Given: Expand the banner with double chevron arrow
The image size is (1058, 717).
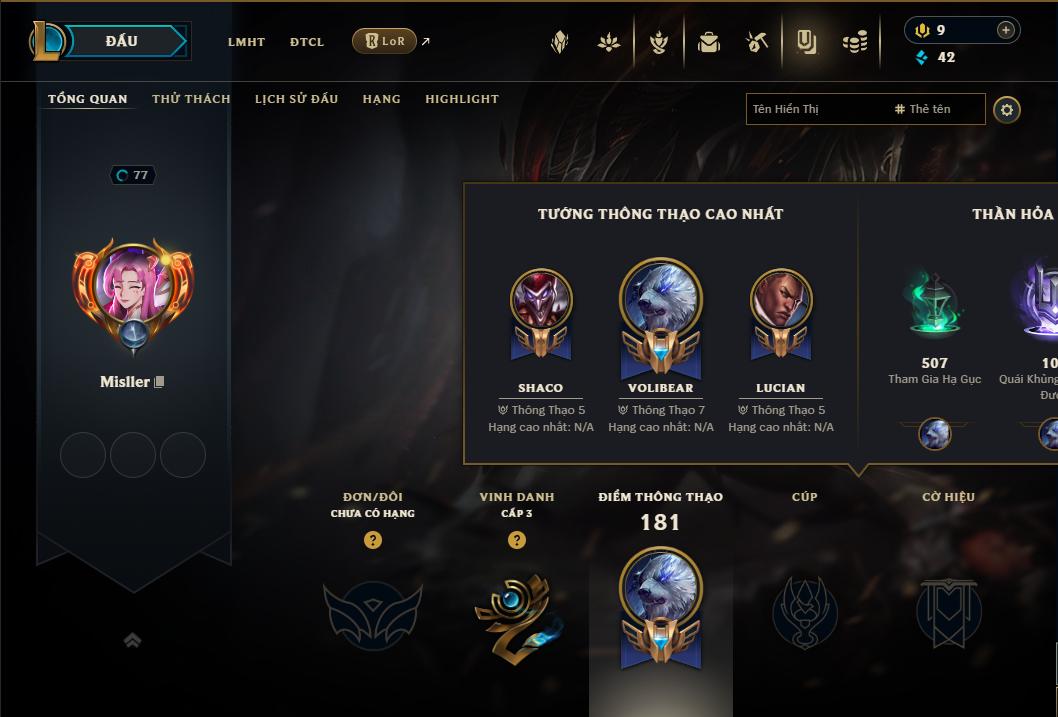Looking at the screenshot, I should tap(132, 640).
